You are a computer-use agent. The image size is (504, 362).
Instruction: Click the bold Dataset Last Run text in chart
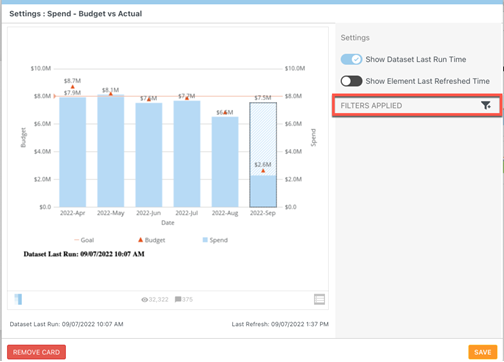[84, 254]
